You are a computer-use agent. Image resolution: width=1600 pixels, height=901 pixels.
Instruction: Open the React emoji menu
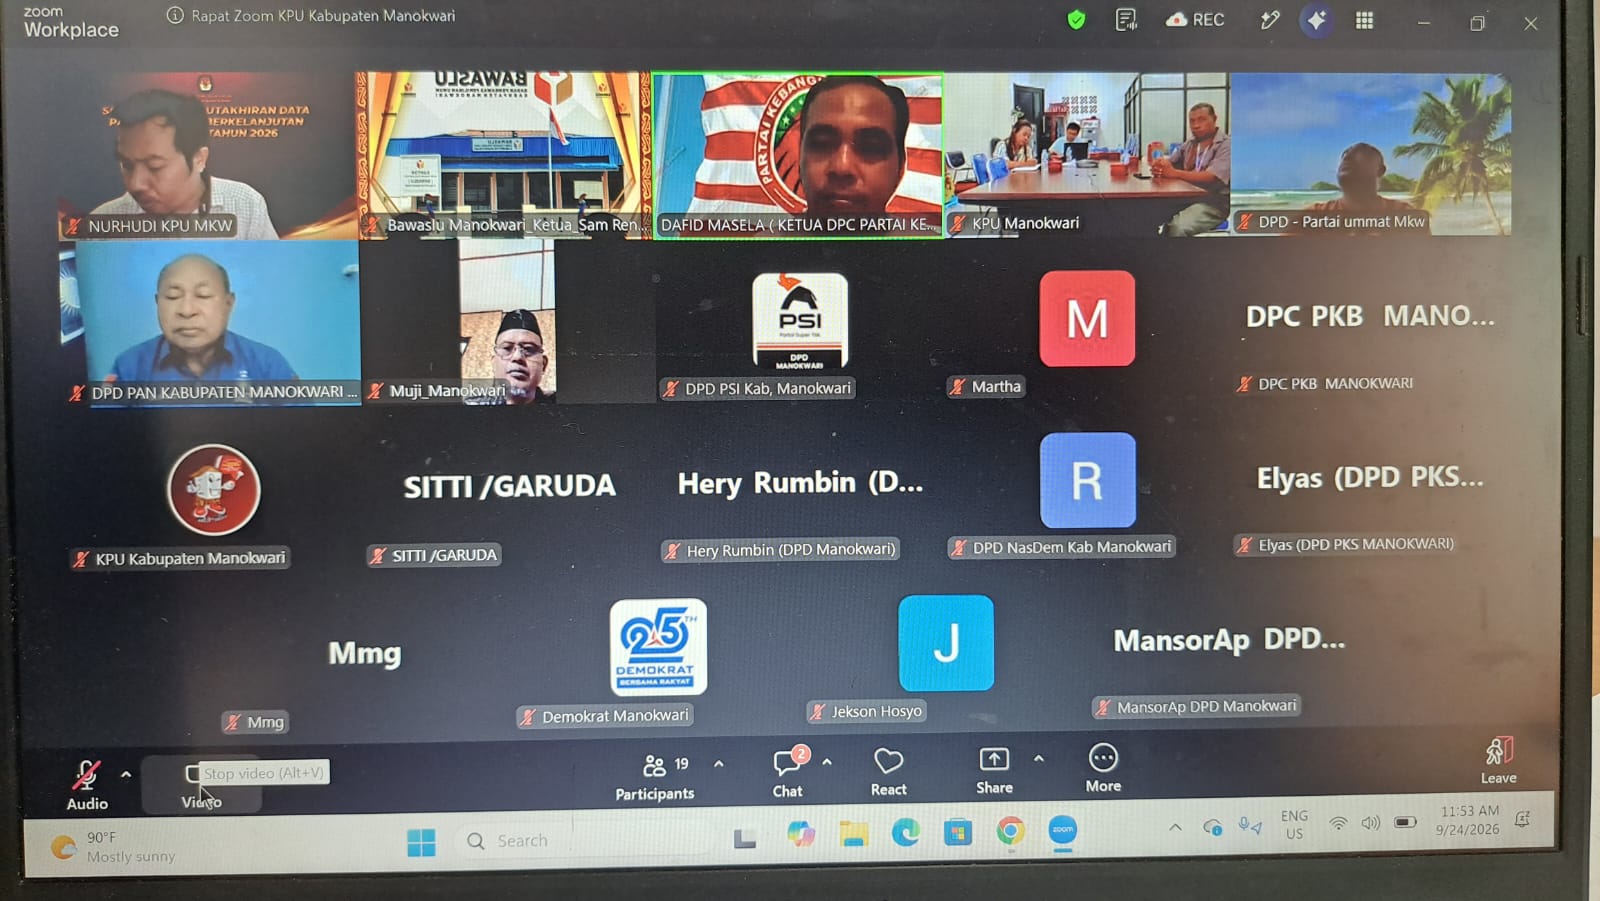[888, 773]
